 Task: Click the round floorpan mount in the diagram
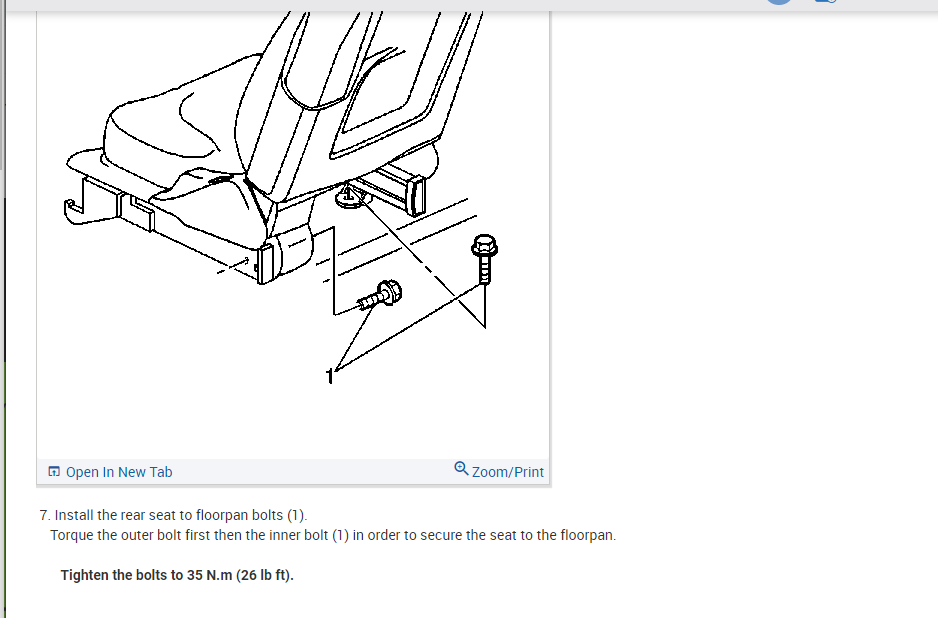pyautogui.click(x=350, y=196)
